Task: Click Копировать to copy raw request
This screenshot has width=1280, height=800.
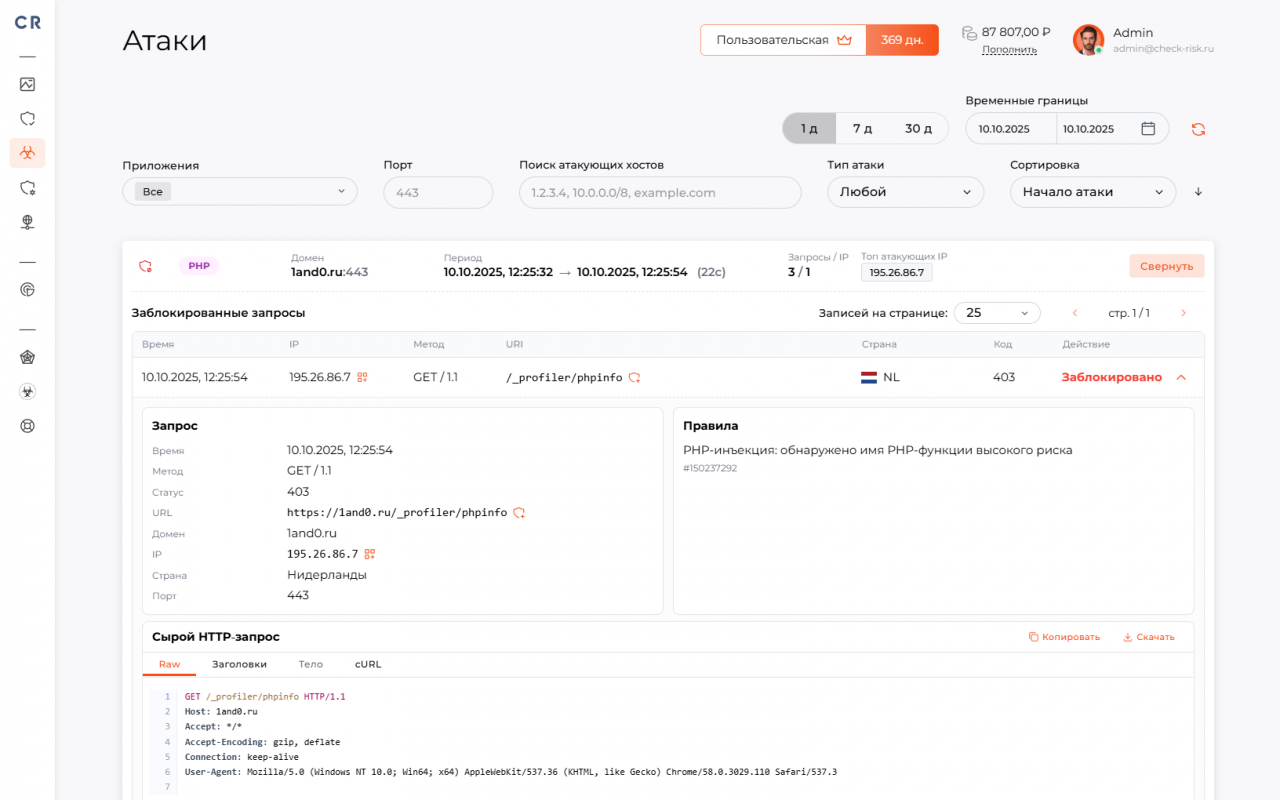Action: pos(1064,637)
